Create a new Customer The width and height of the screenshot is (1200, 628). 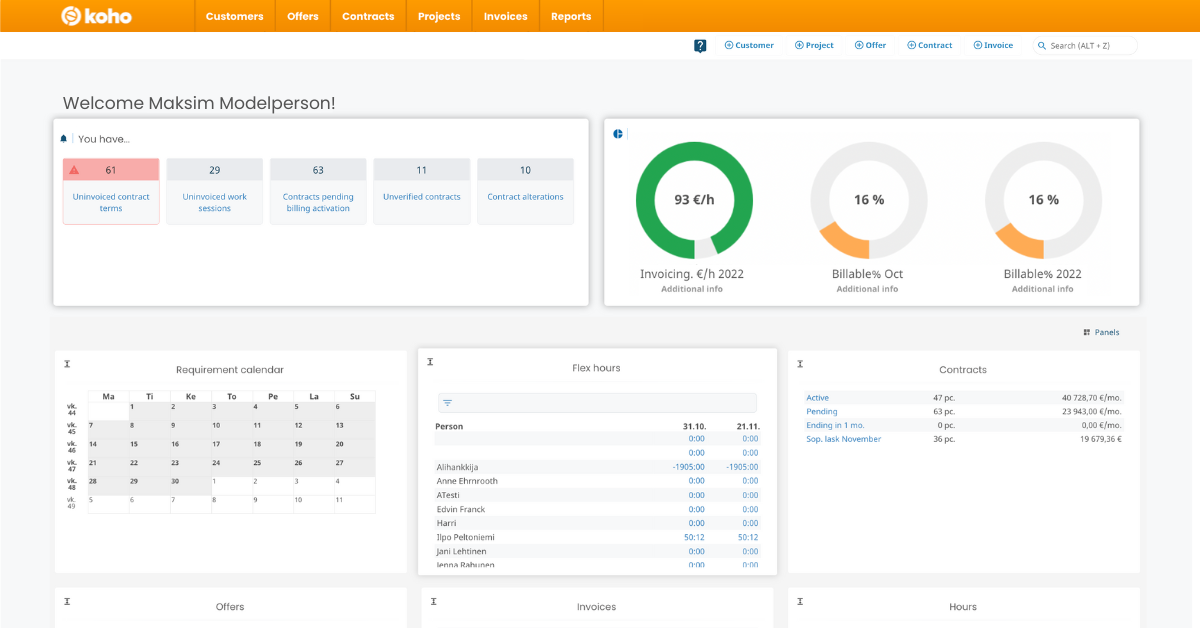click(749, 45)
